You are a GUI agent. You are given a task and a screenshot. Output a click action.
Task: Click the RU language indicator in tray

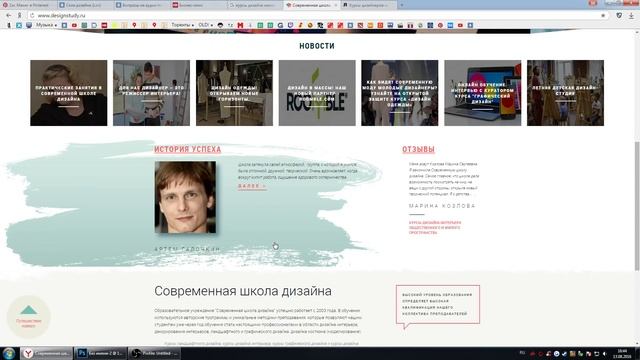tap(522, 353)
